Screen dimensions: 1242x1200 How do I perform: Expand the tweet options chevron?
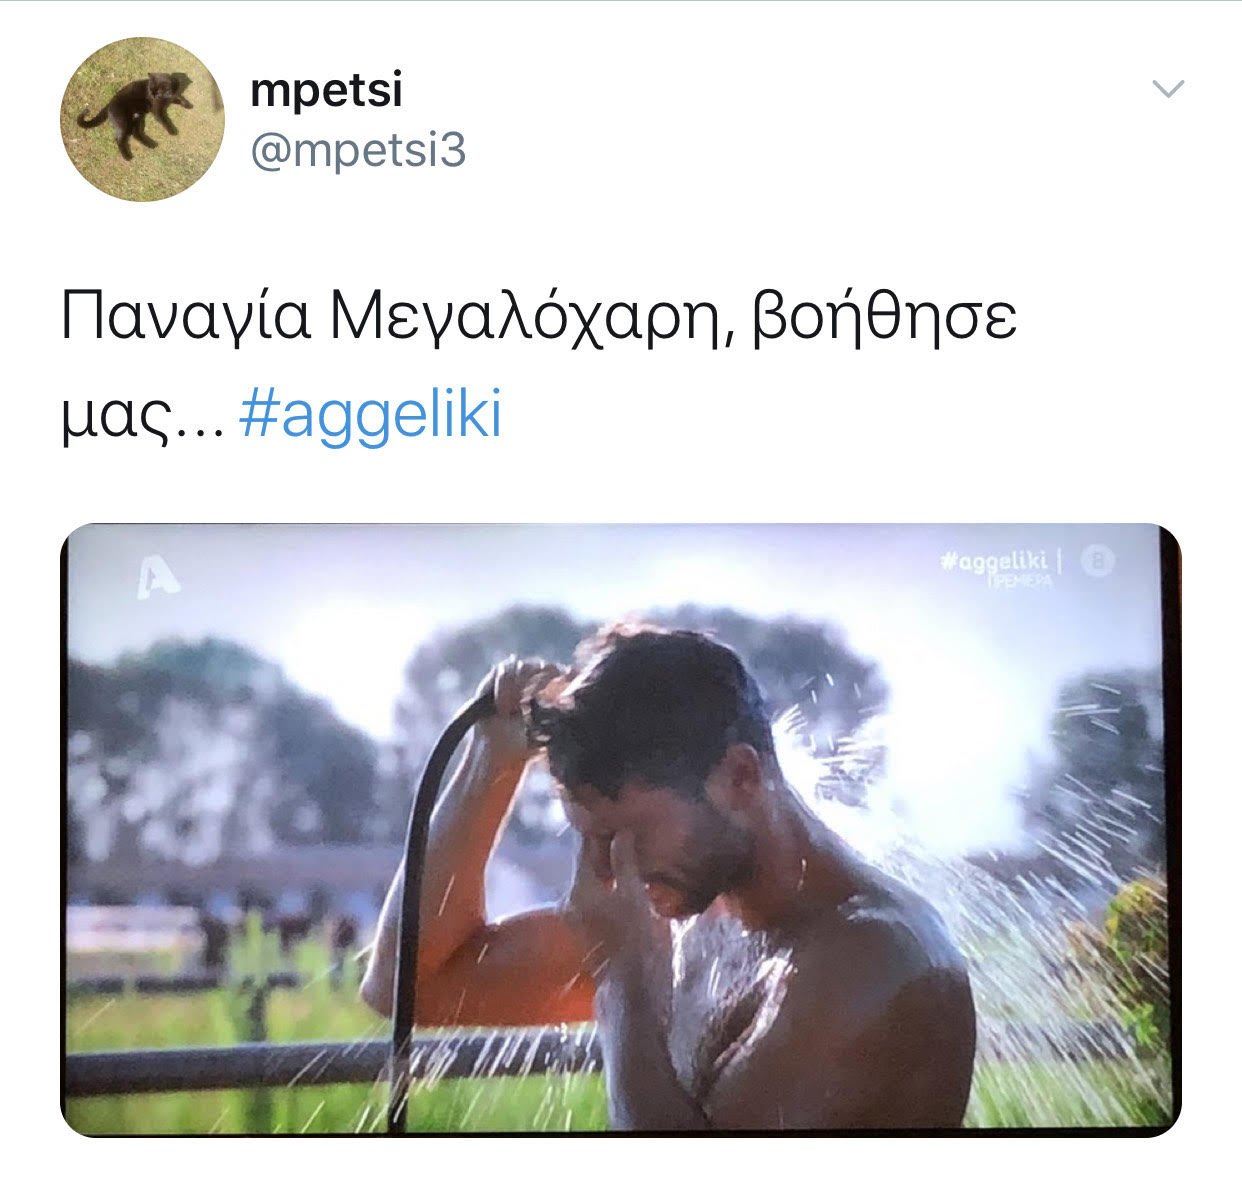tap(1168, 89)
